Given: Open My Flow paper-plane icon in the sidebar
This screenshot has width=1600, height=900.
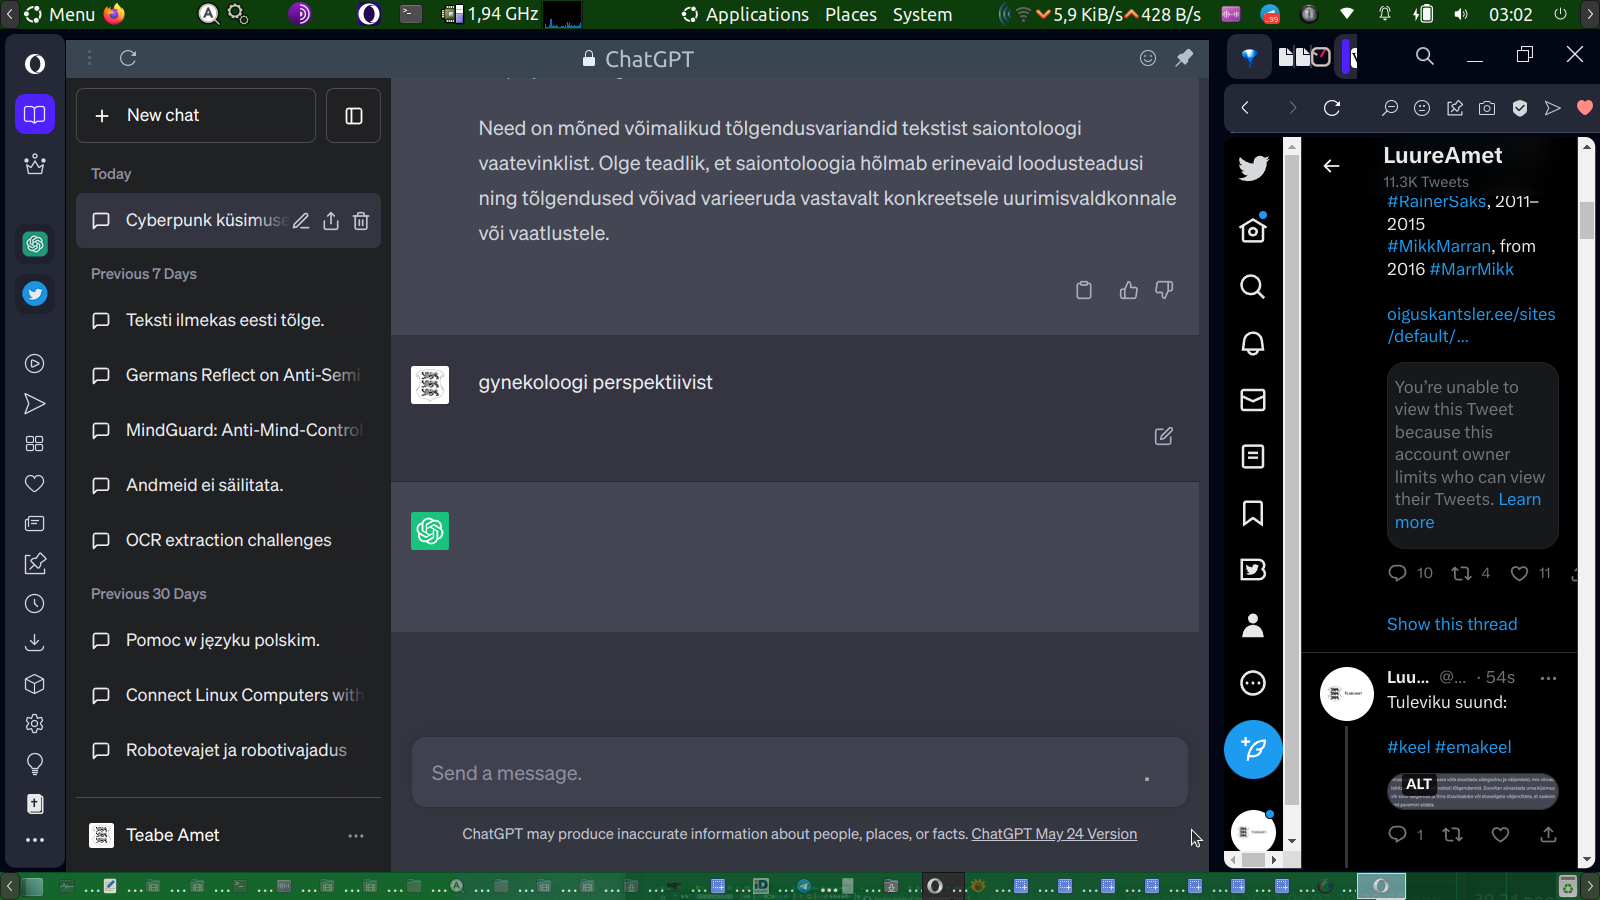Looking at the screenshot, I should point(35,404).
